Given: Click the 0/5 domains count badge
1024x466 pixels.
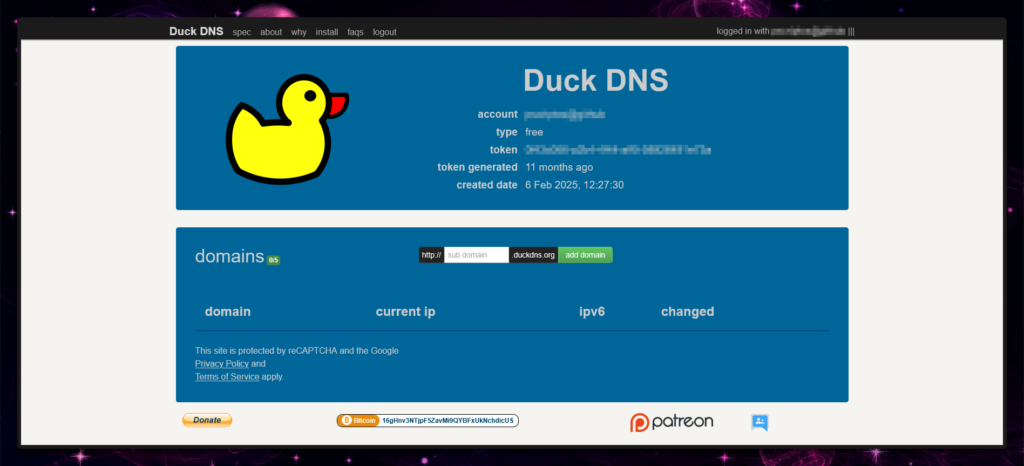Looking at the screenshot, I should (x=273, y=260).
